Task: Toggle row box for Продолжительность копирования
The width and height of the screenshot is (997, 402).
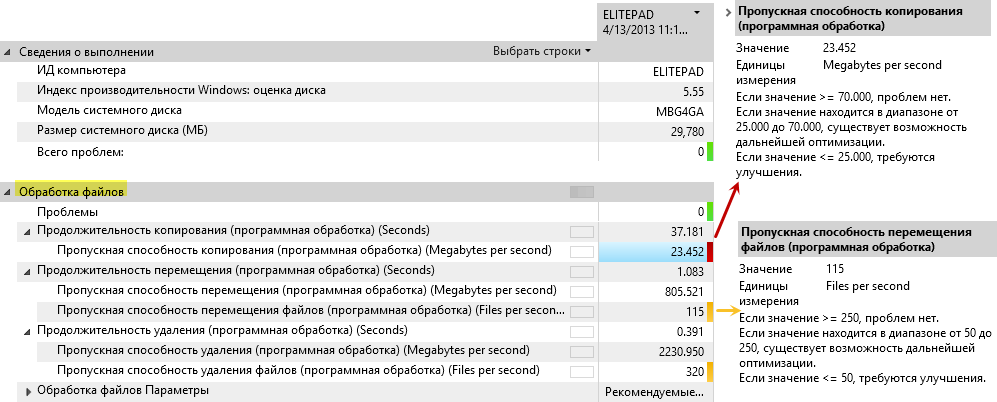Action: coord(582,232)
